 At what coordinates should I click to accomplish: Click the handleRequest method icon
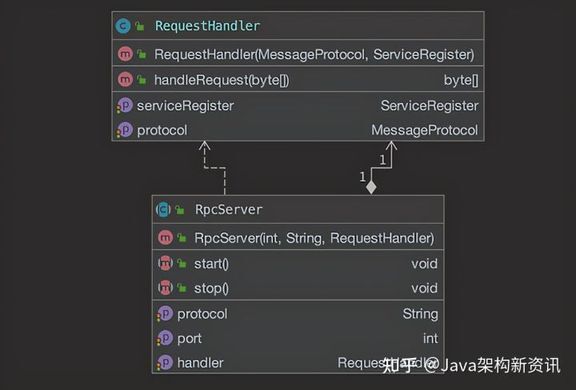(x=125, y=80)
